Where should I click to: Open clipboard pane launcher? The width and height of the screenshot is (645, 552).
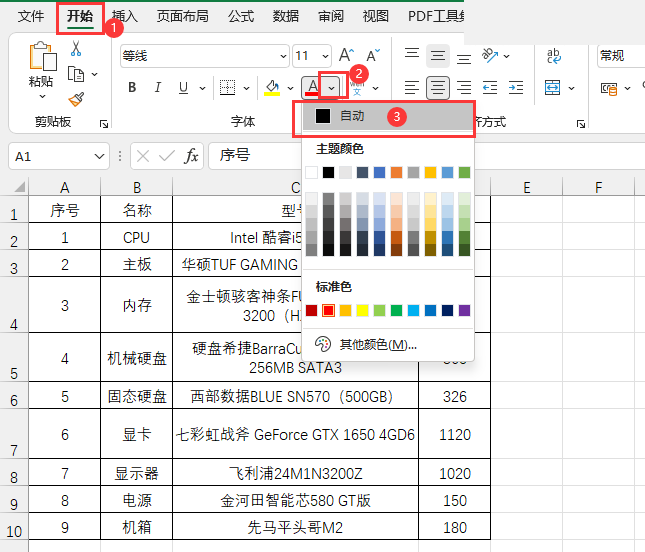click(x=104, y=123)
